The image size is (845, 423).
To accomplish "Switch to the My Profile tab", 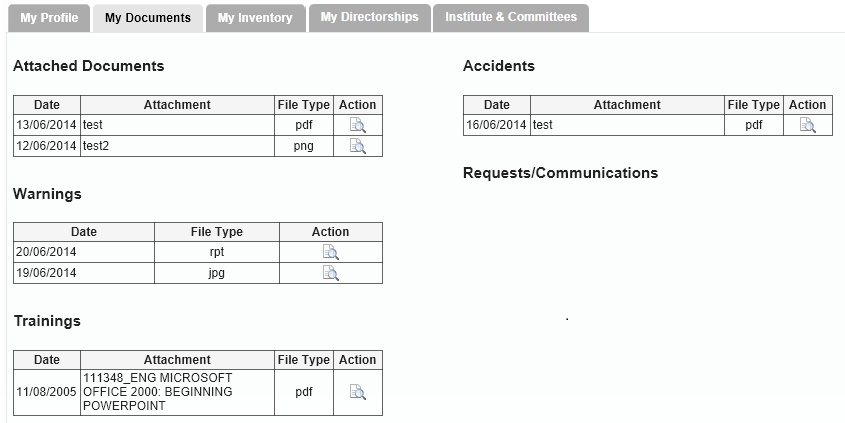I will (x=49, y=18).
